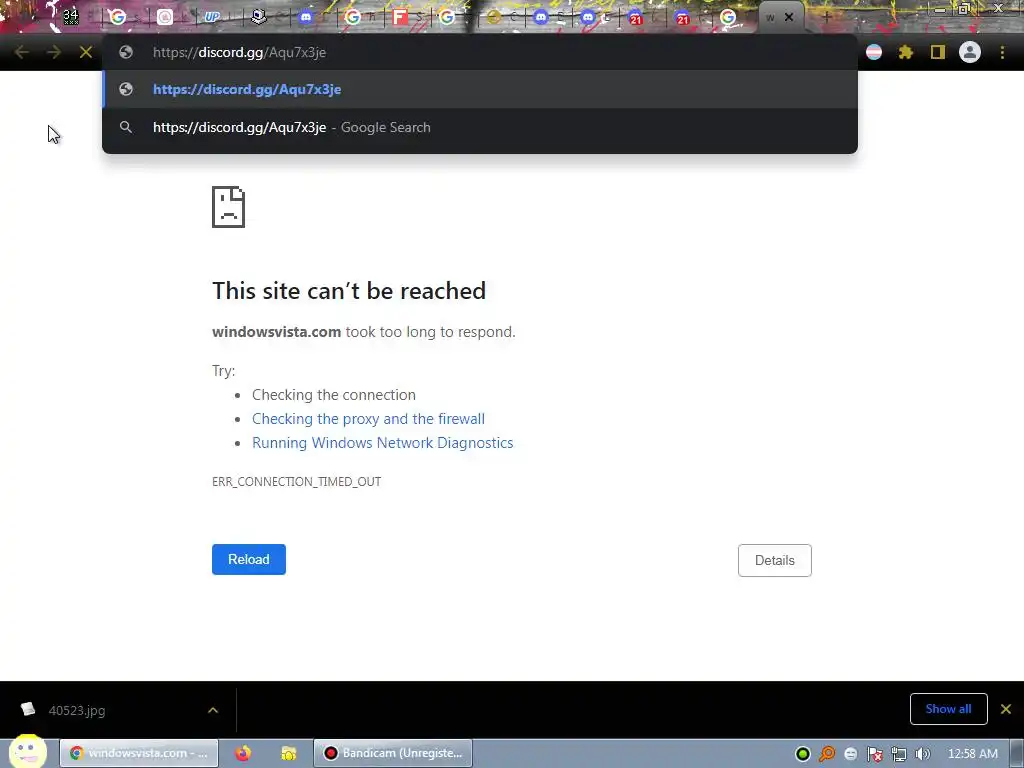1024x768 pixels.
Task: Open a new tab with the plus
Action: click(x=826, y=18)
